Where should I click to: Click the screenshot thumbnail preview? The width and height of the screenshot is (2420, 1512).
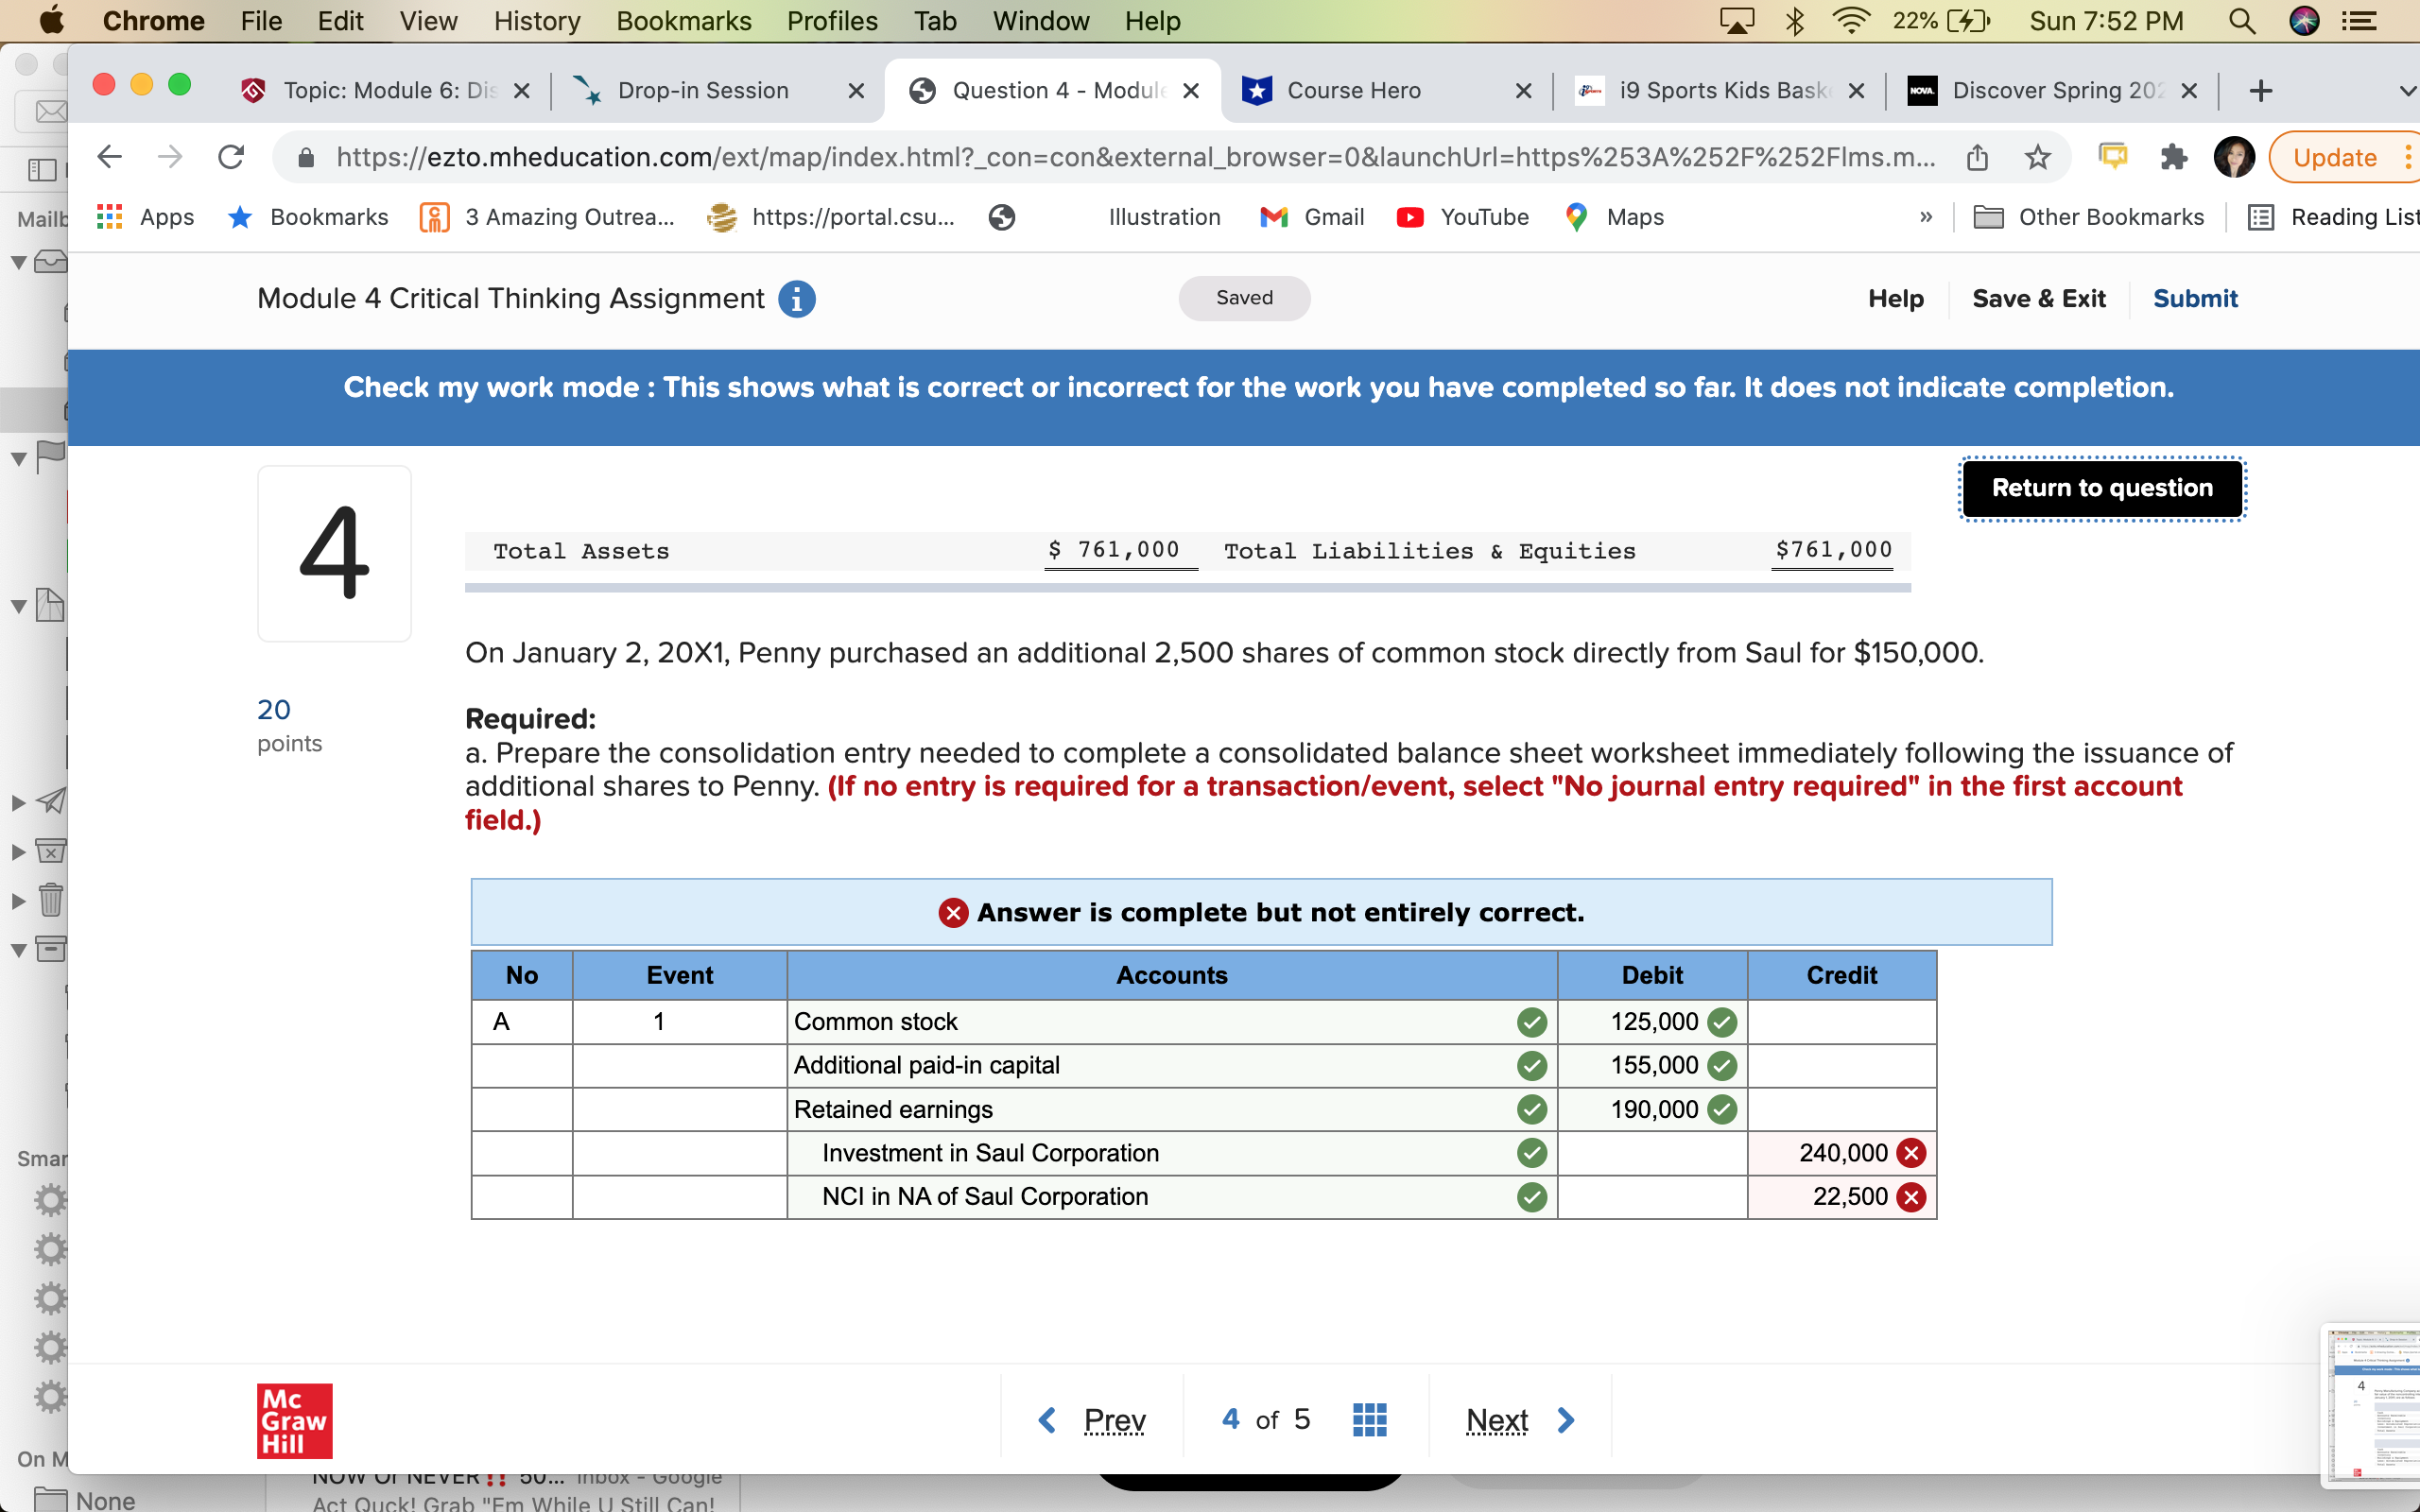pos(2371,1405)
